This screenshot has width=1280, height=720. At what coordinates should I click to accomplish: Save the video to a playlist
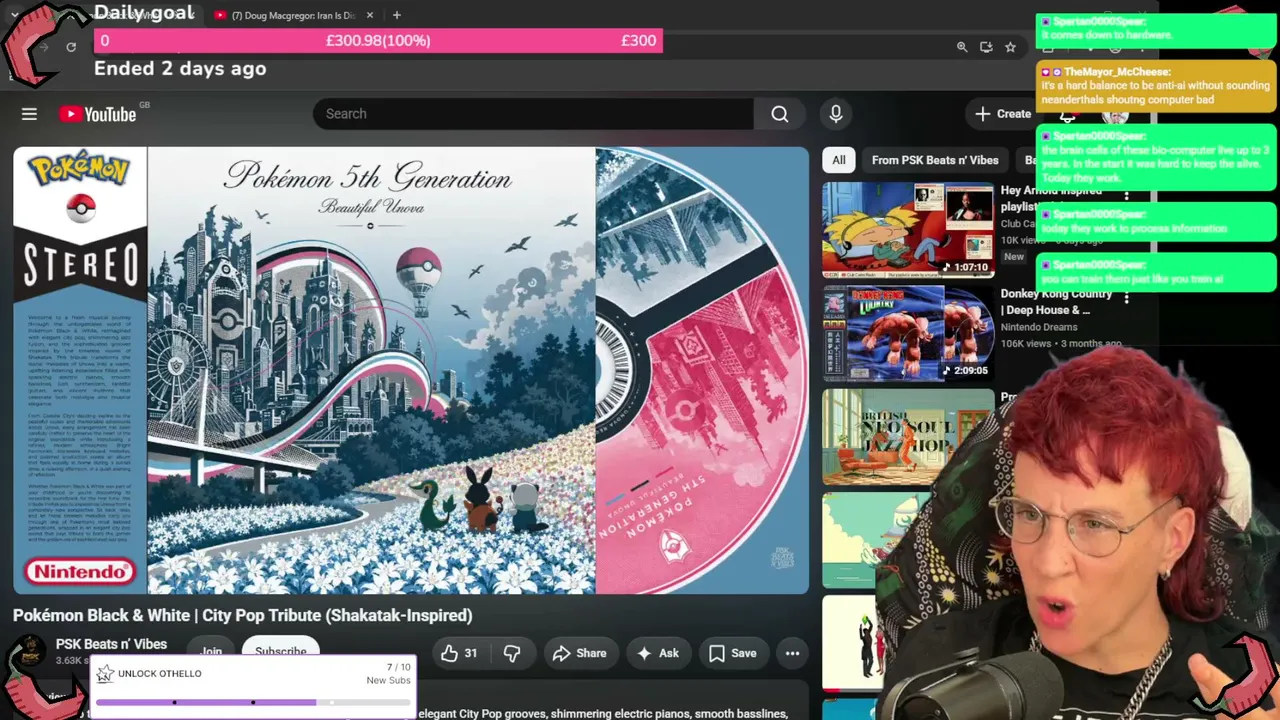coord(733,653)
